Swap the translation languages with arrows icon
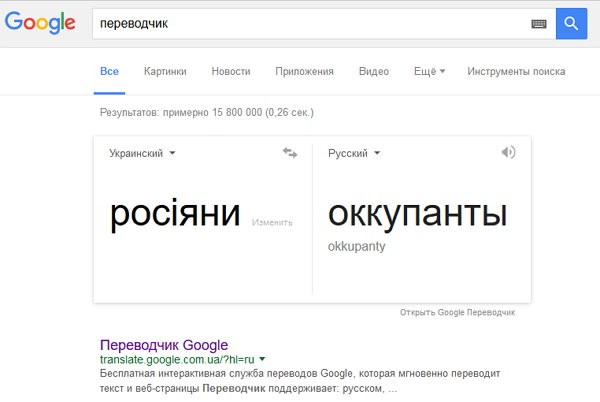Image resolution: width=600 pixels, height=402 pixels. pyautogui.click(x=290, y=153)
